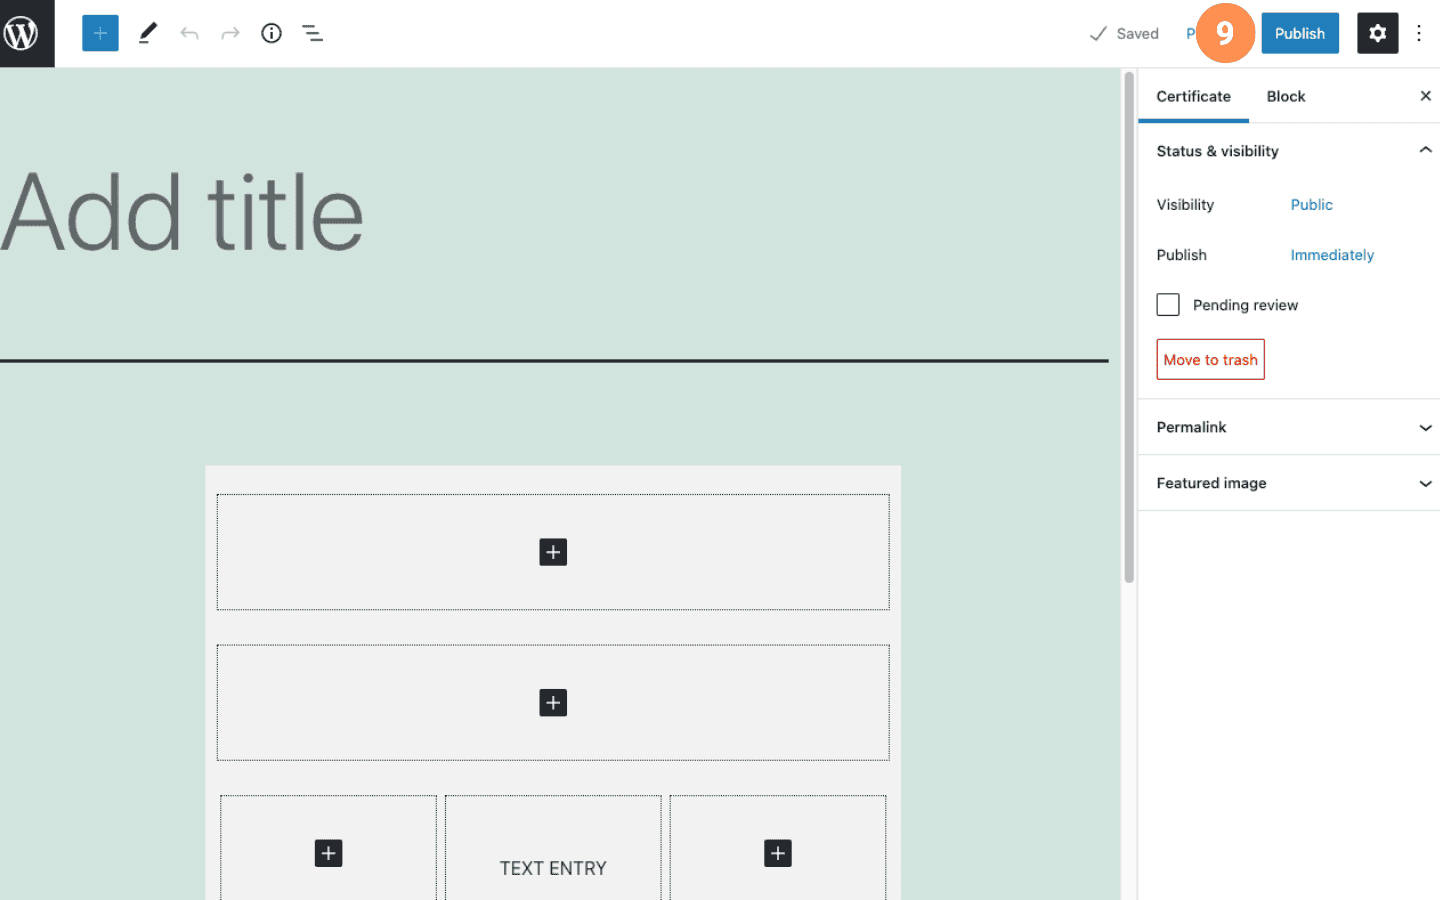Enable the Pending review checkbox

pyautogui.click(x=1168, y=305)
